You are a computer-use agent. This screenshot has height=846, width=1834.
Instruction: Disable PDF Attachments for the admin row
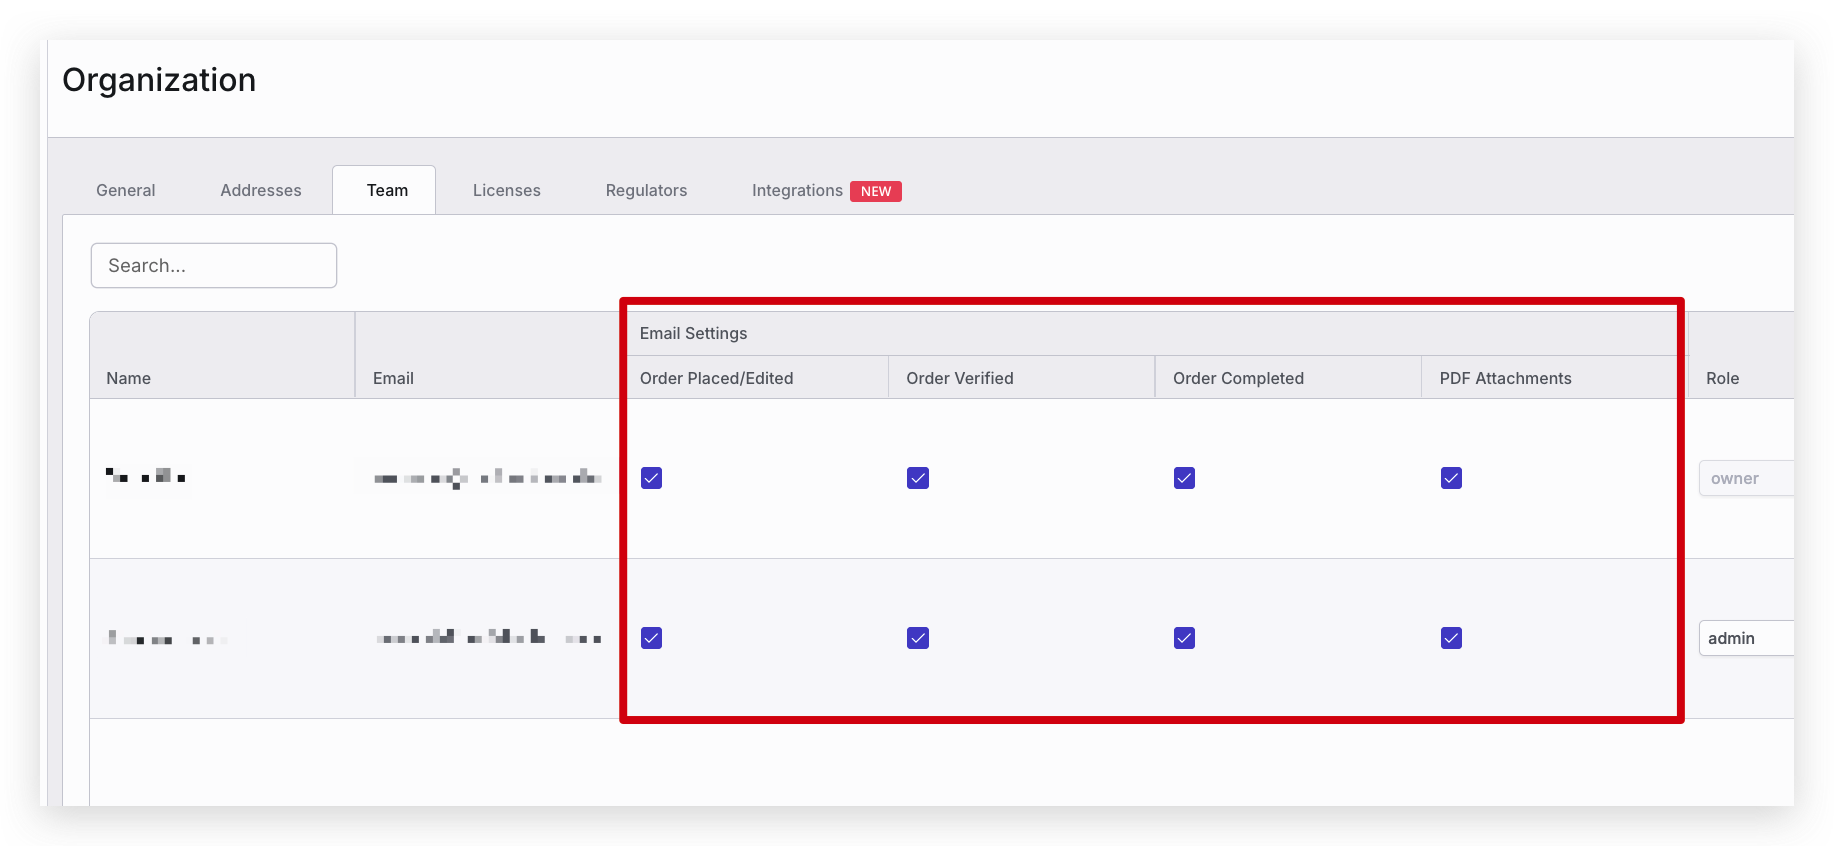click(1451, 638)
